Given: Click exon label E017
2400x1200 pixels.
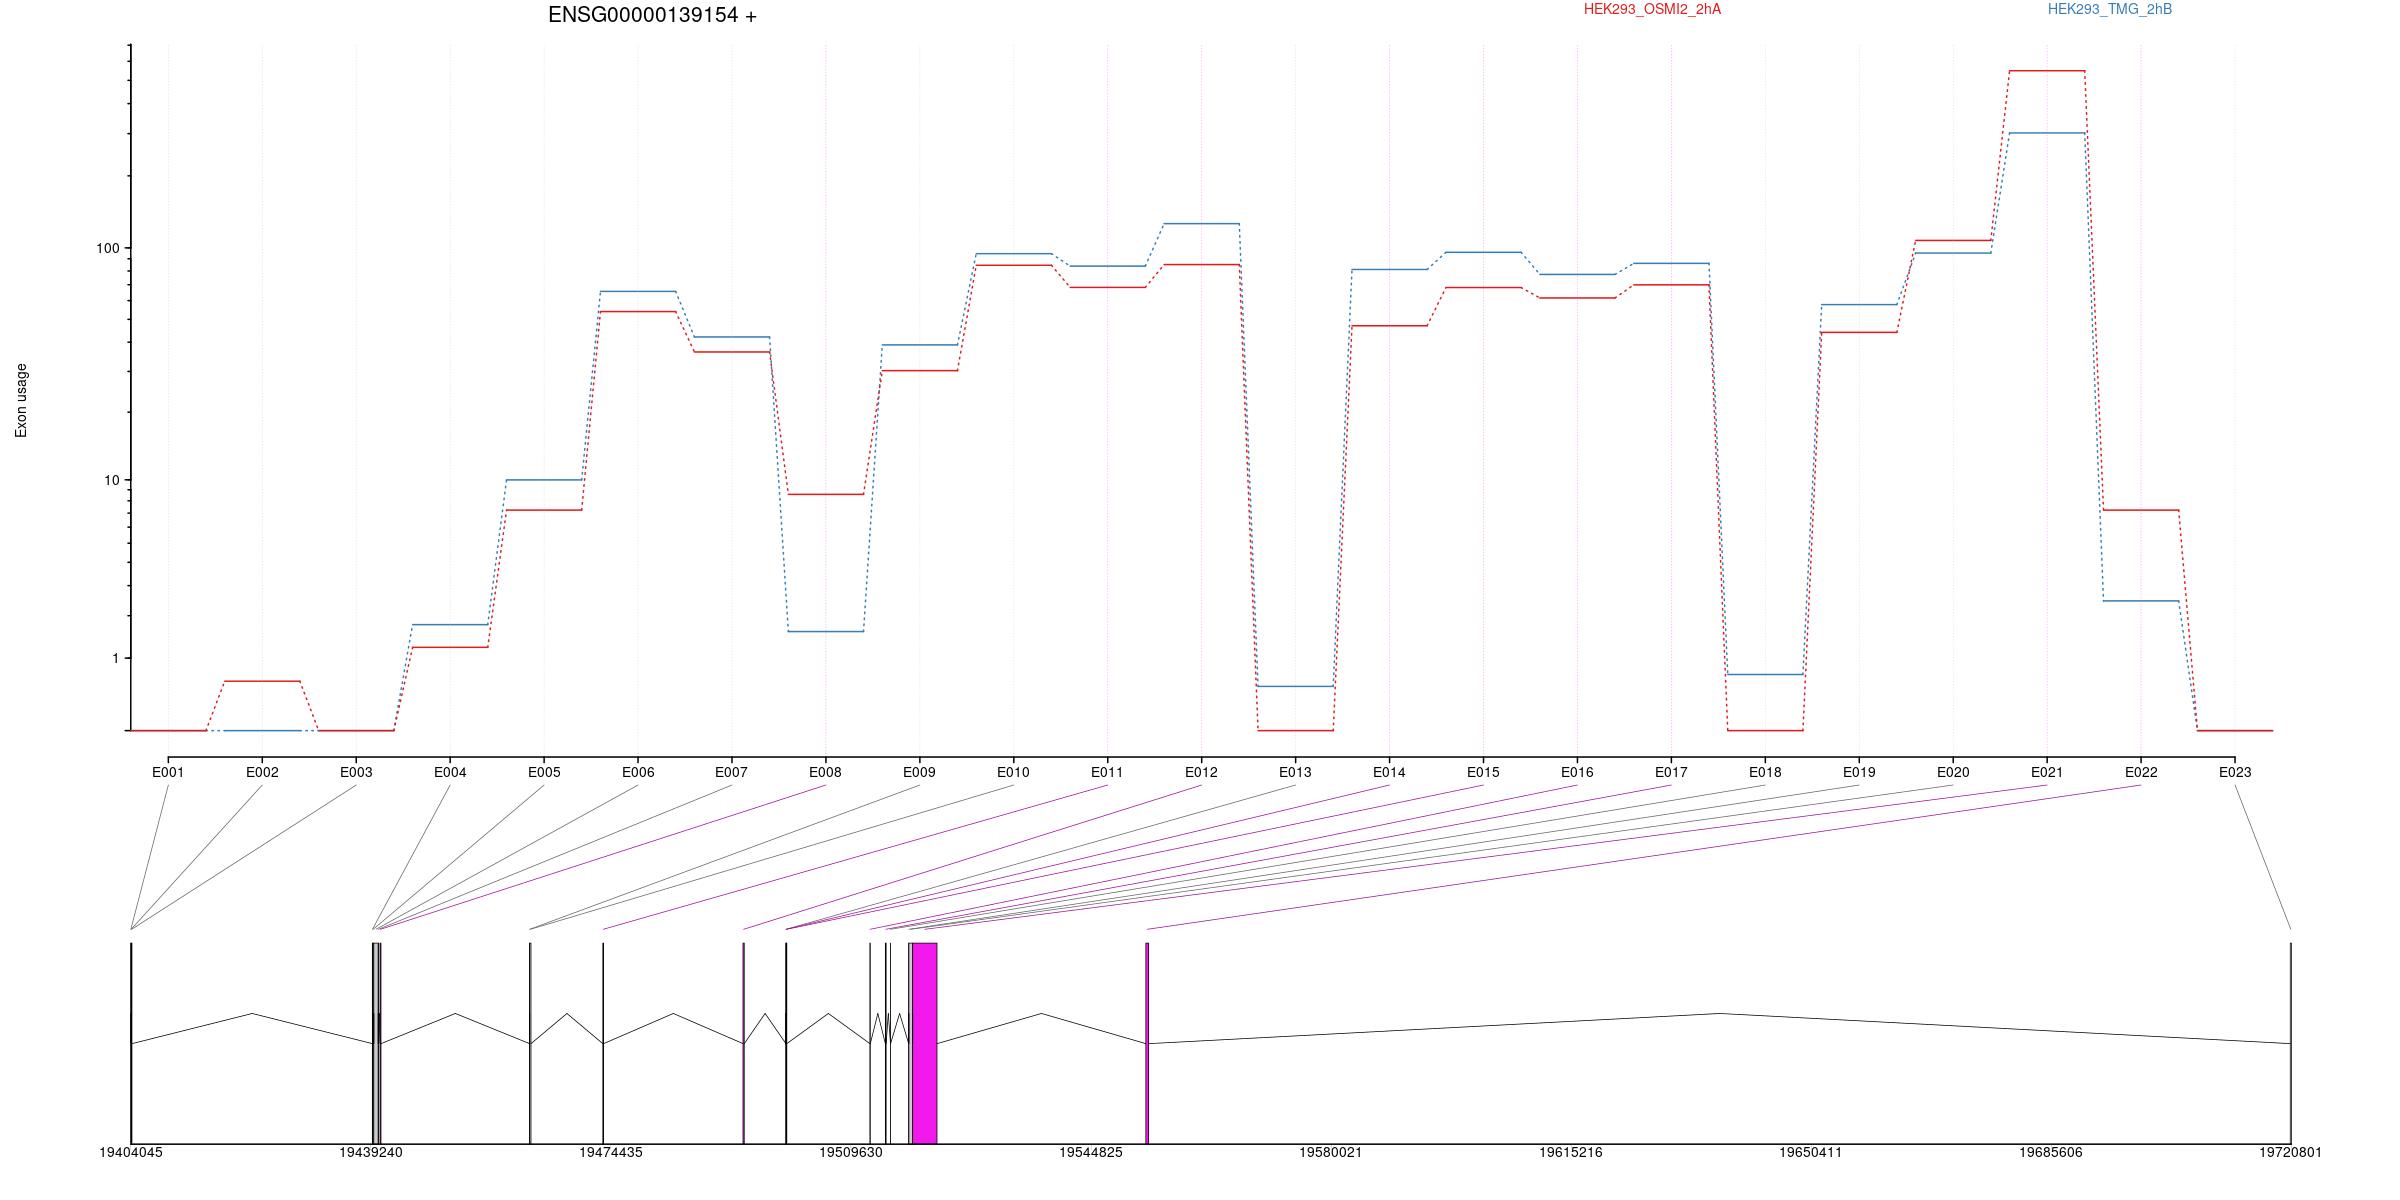Looking at the screenshot, I should pyautogui.click(x=1671, y=772).
